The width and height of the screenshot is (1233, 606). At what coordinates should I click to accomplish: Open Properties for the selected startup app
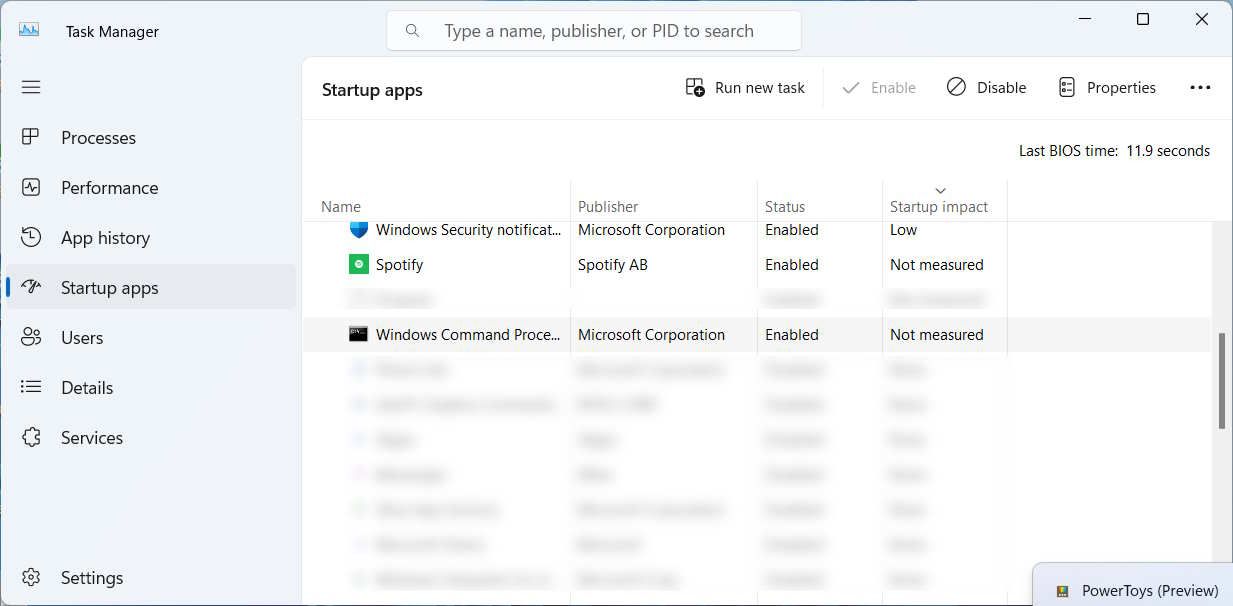1107,87
